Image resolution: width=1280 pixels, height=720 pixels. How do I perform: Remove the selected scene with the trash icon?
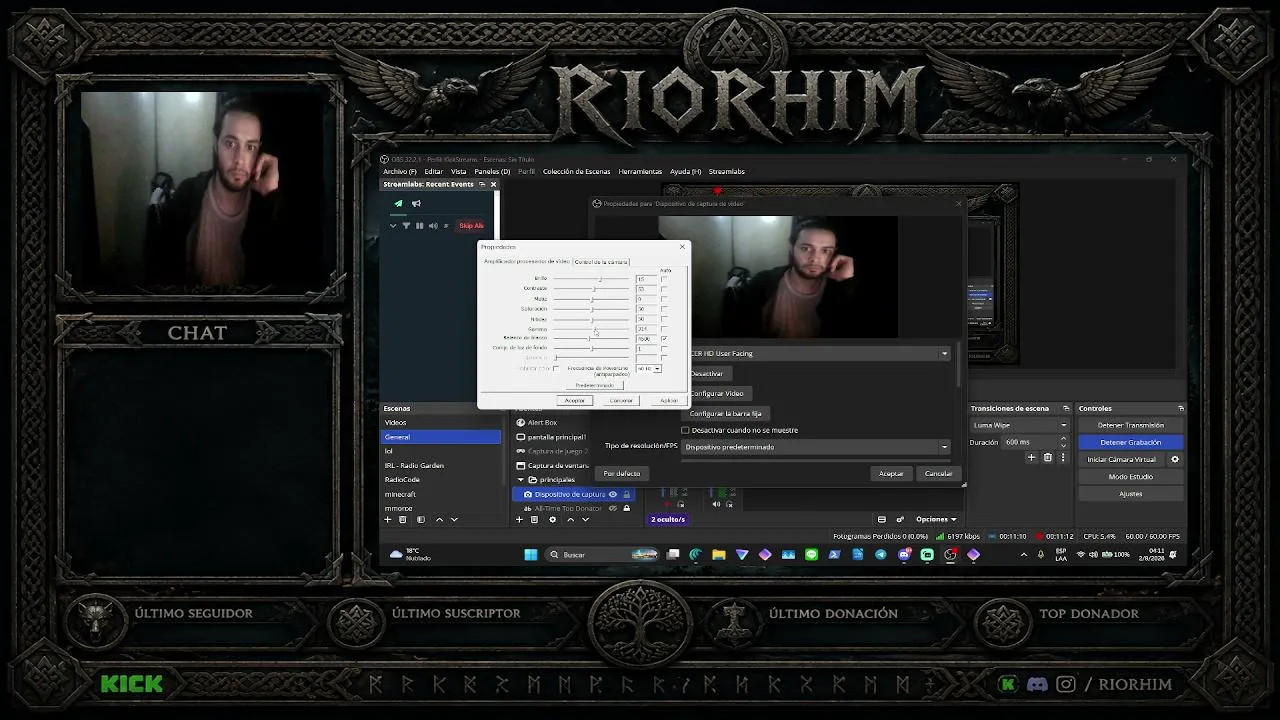(x=403, y=519)
